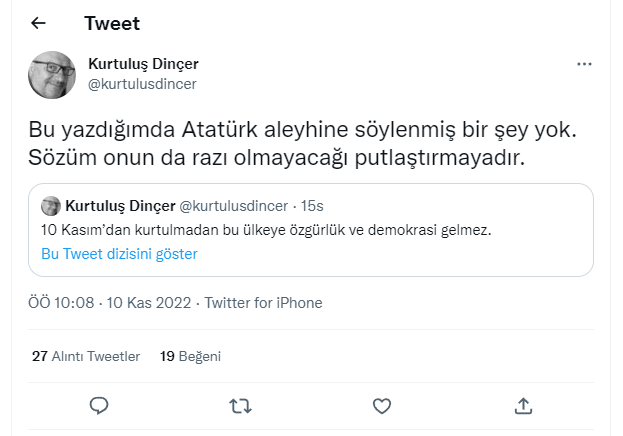The image size is (623, 436).
Task: Open the three-dot more options menu
Action: coord(585,64)
